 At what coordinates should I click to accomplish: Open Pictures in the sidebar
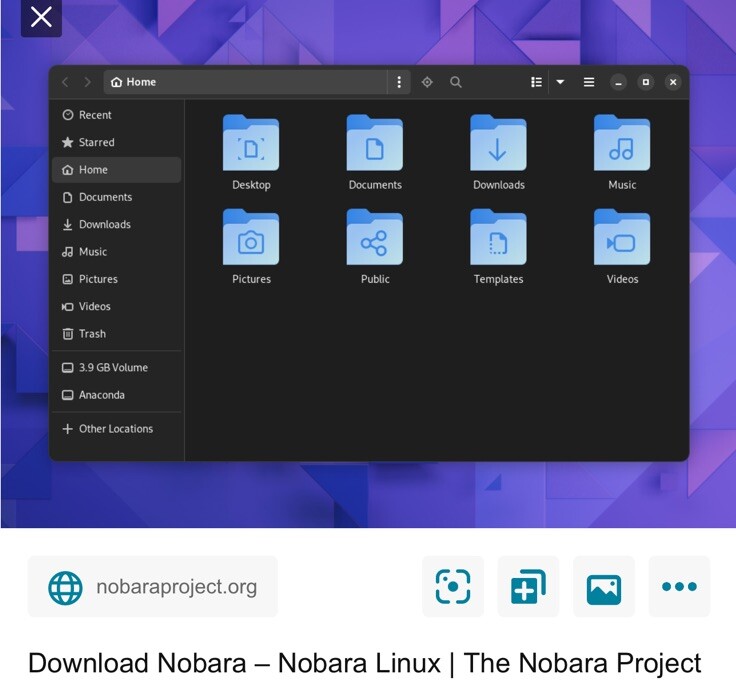pos(116,279)
